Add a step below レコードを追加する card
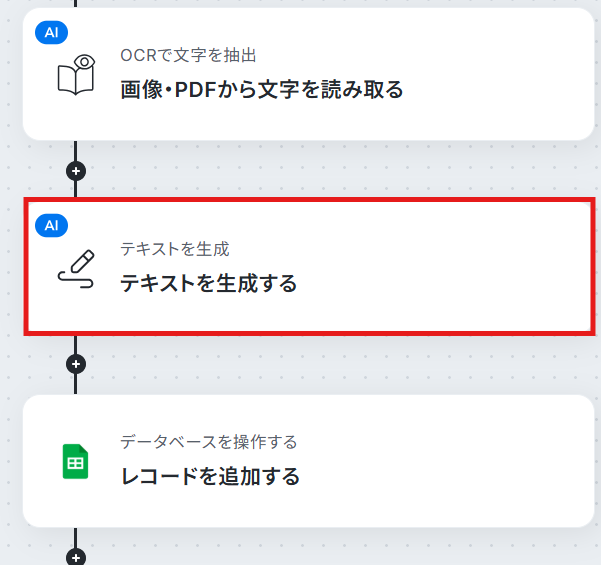 [76, 557]
